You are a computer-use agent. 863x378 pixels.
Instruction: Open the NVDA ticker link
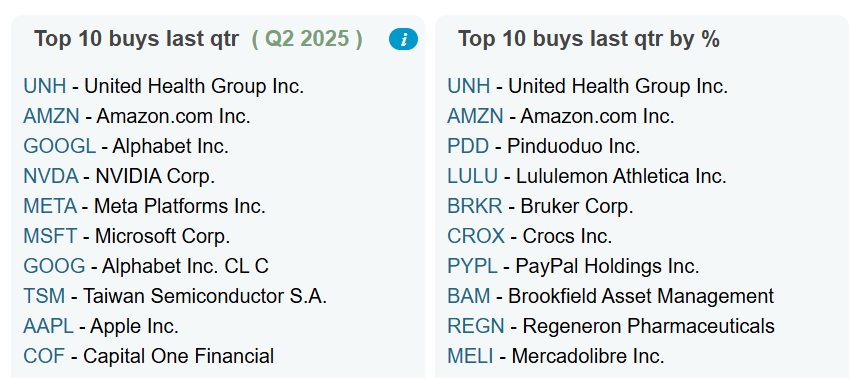[51, 176]
